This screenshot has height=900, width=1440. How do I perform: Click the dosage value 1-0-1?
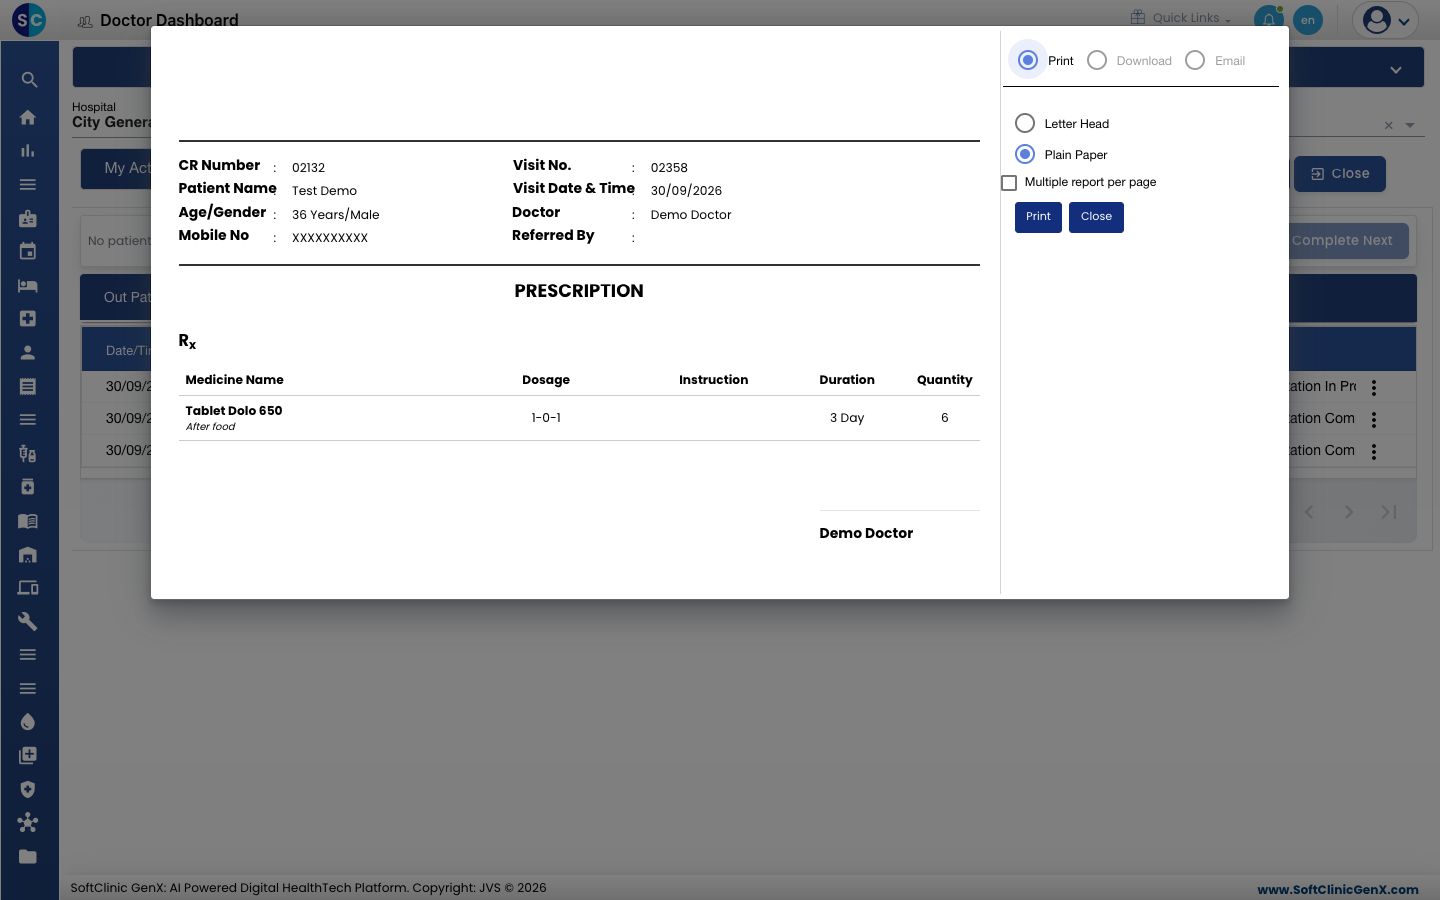[x=546, y=418]
